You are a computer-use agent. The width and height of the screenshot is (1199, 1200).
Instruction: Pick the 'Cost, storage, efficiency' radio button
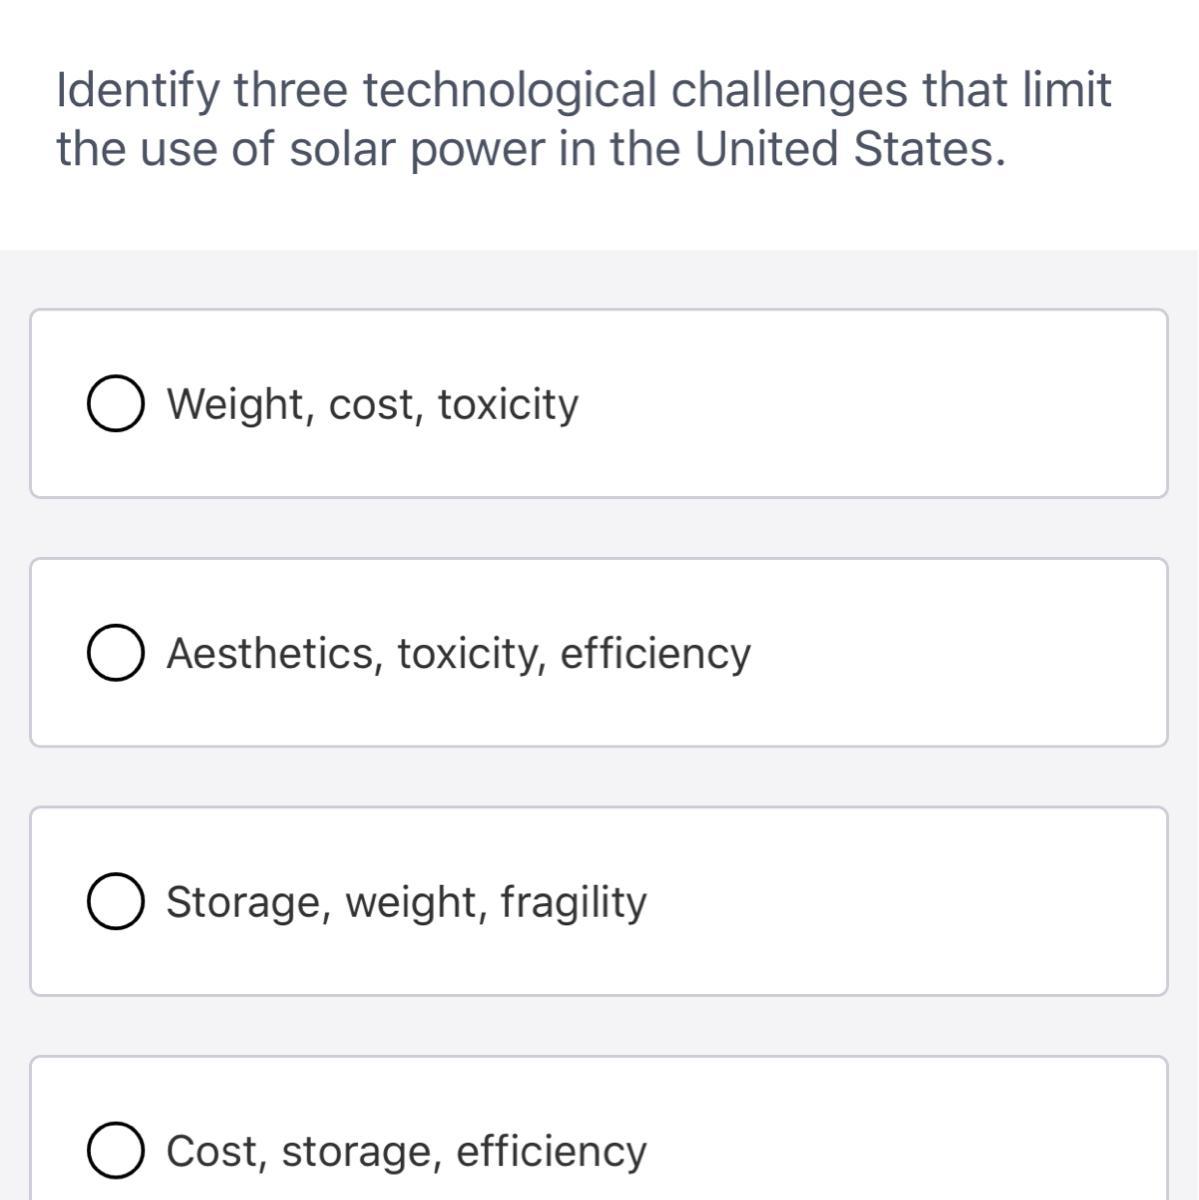tap(113, 1151)
